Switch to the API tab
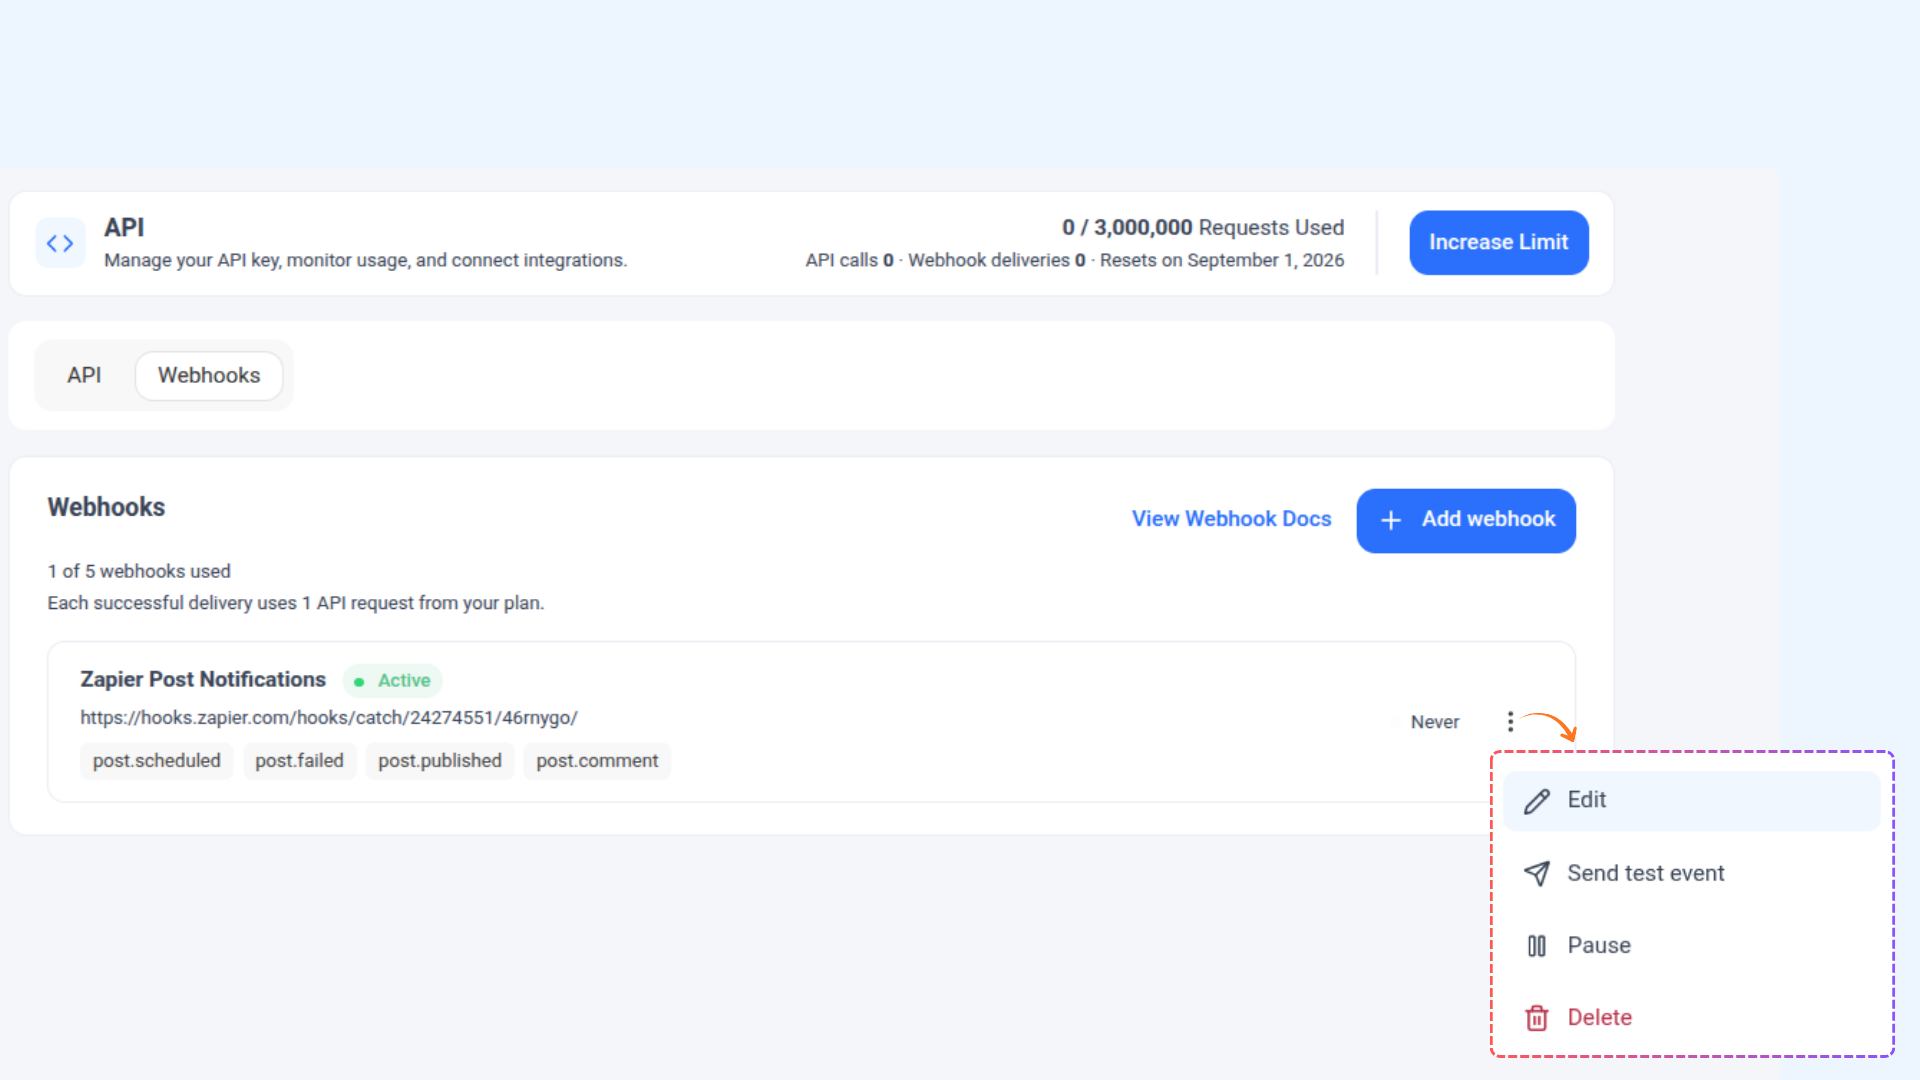Viewport: 1920px width, 1080px height. click(84, 375)
